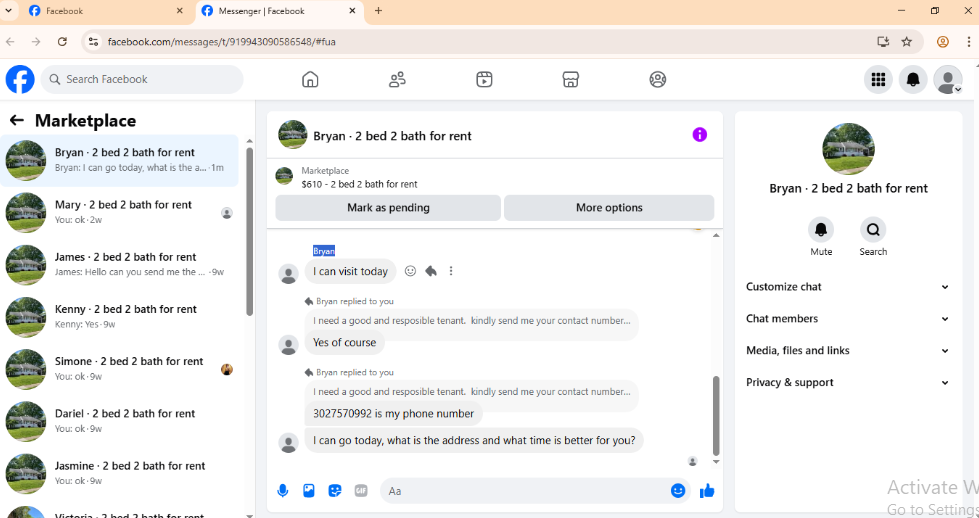Open a new browser tab
This screenshot has height=518, width=979.
click(x=378, y=11)
